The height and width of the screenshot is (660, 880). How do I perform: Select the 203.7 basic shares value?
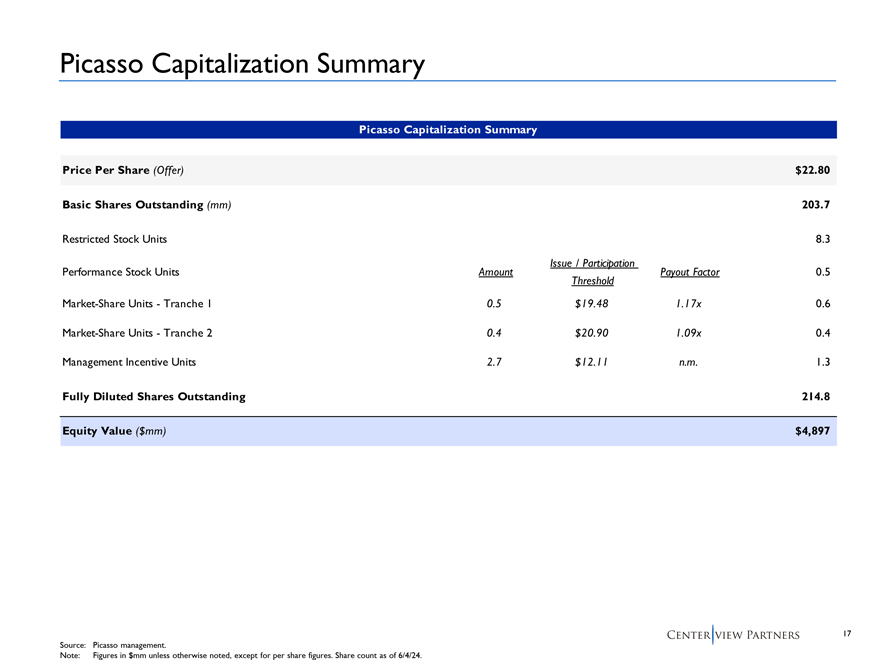(x=816, y=205)
